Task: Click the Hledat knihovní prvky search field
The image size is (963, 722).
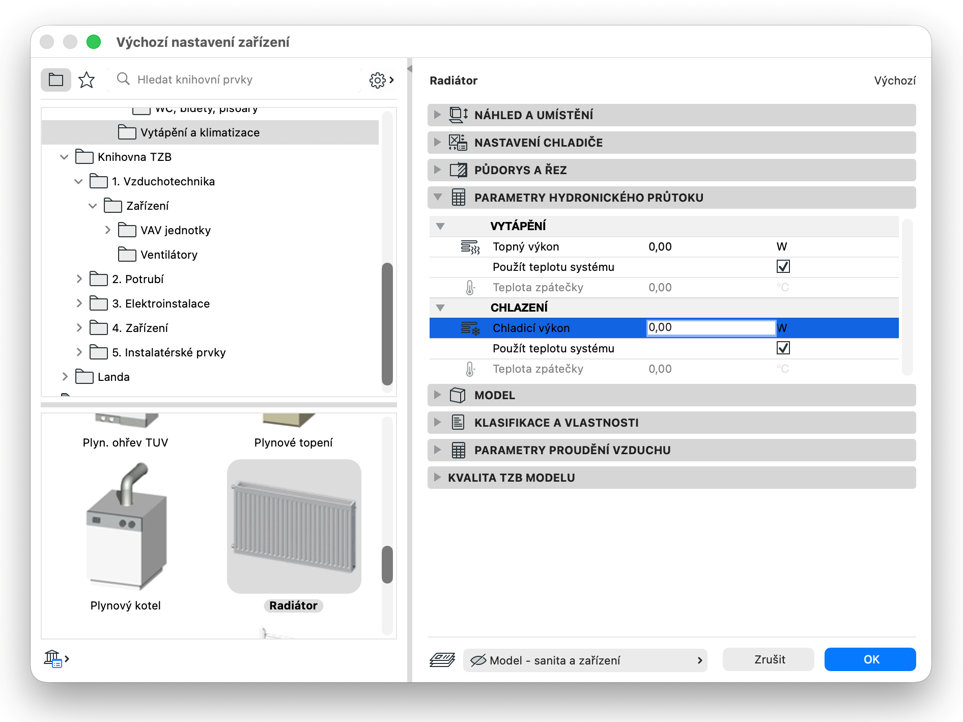Action: tap(236, 80)
